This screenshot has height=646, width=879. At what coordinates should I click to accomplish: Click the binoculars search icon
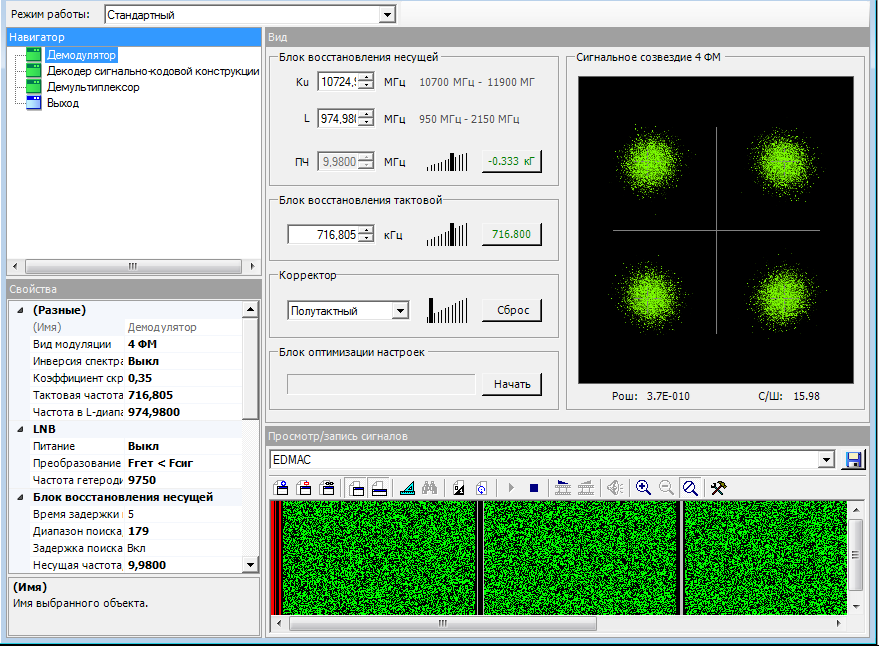tap(430, 488)
